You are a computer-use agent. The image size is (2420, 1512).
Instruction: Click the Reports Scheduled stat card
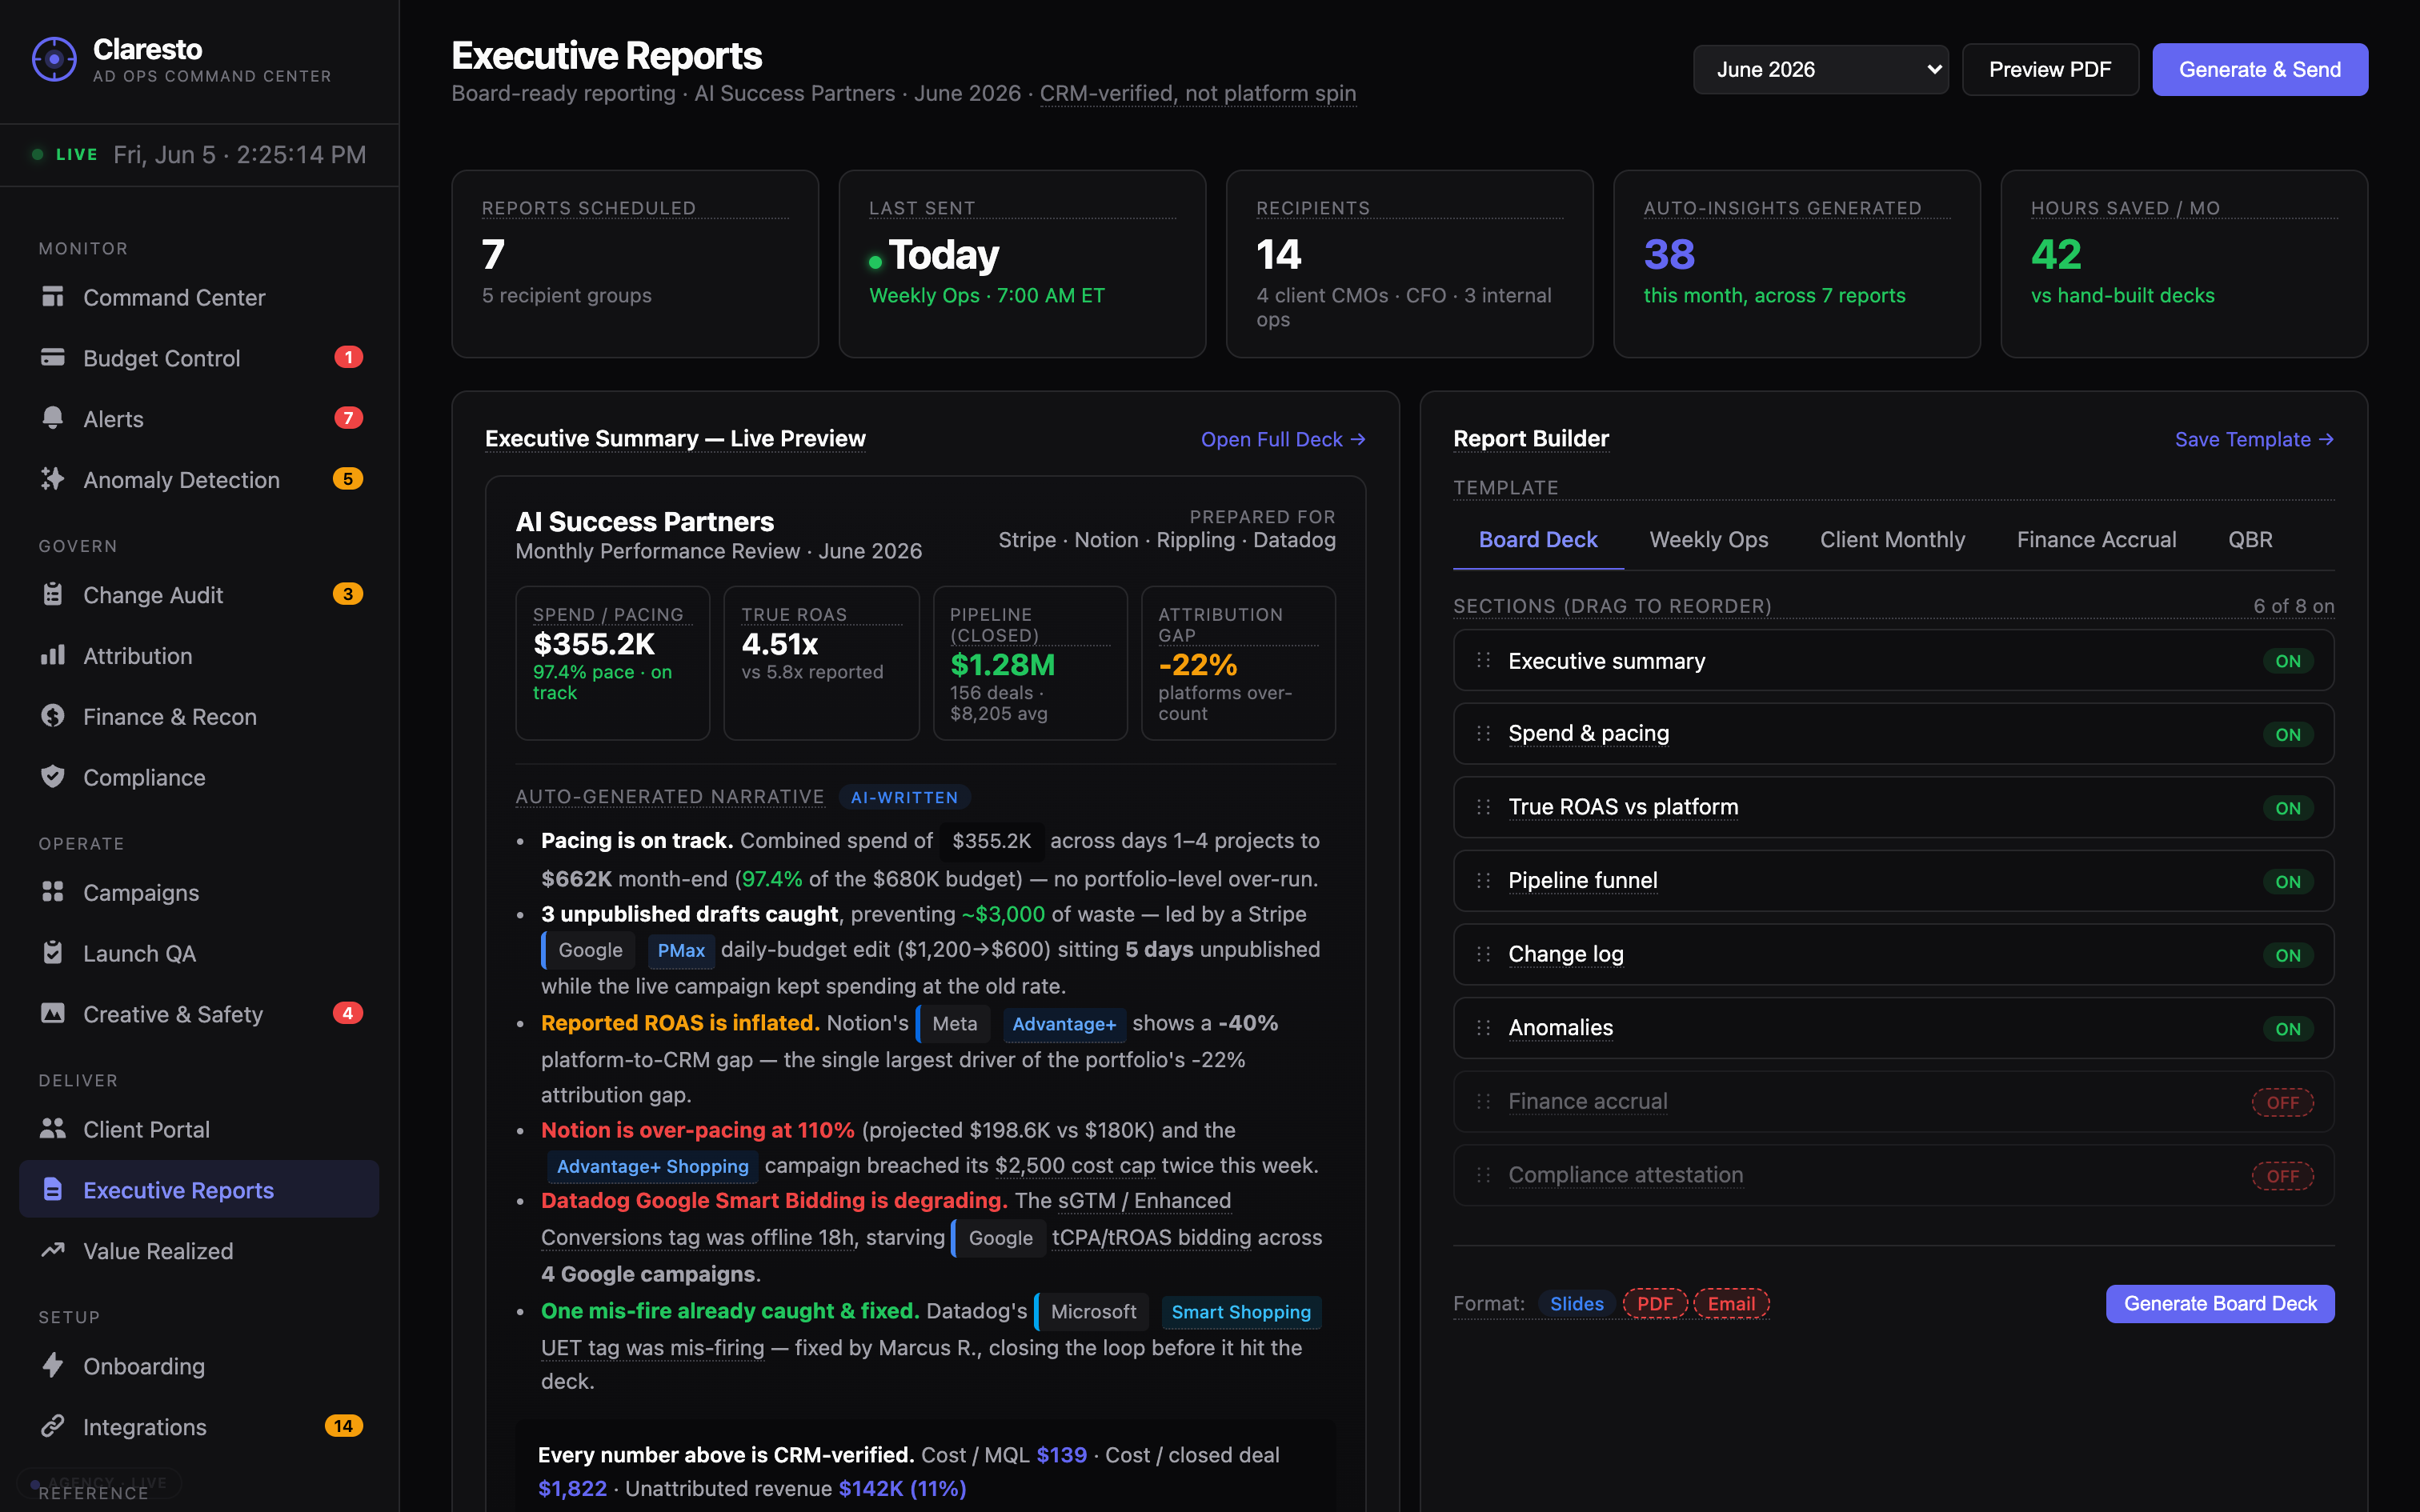point(635,264)
